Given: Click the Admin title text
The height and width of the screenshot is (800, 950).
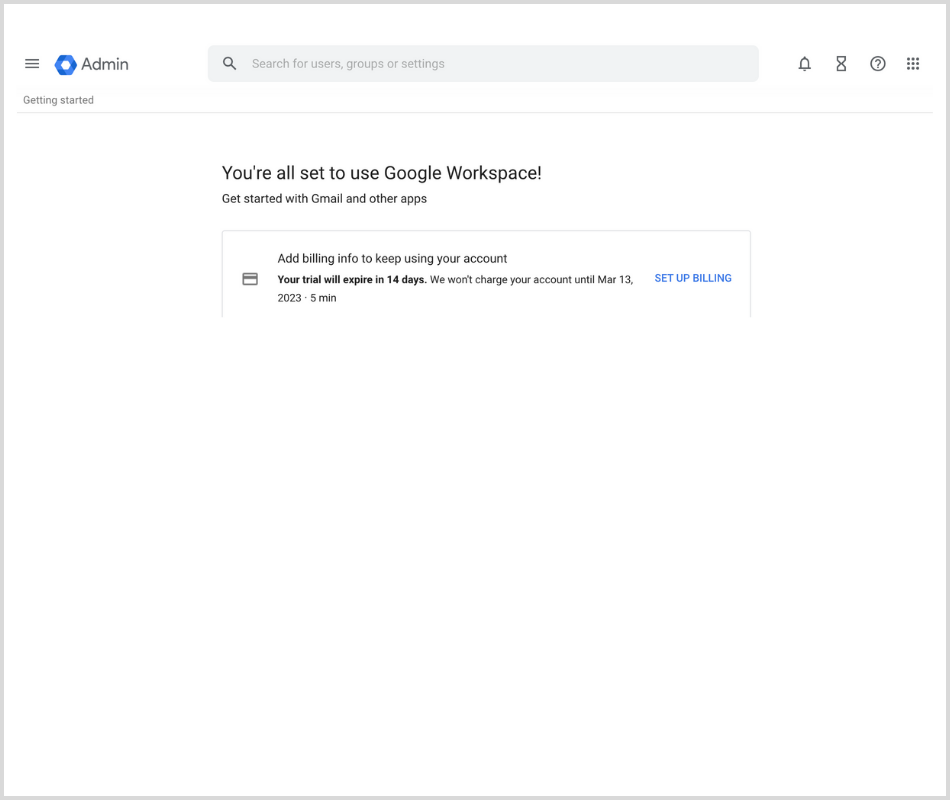Looking at the screenshot, I should tap(105, 64).
